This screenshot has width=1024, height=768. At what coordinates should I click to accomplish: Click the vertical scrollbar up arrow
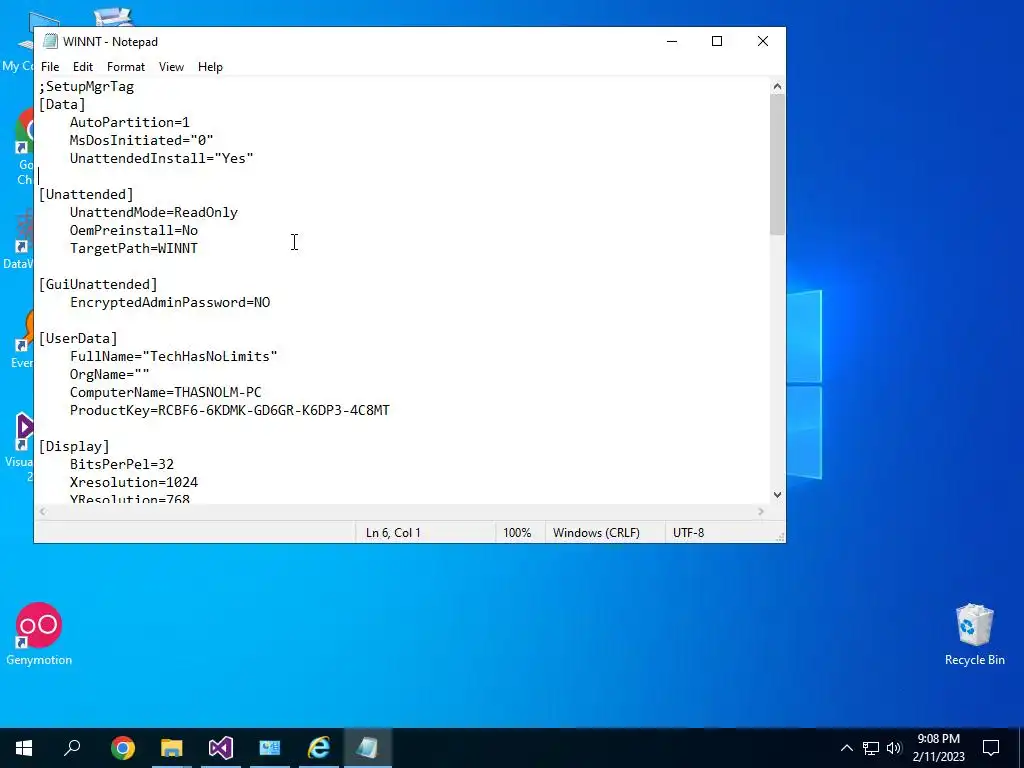(777, 86)
